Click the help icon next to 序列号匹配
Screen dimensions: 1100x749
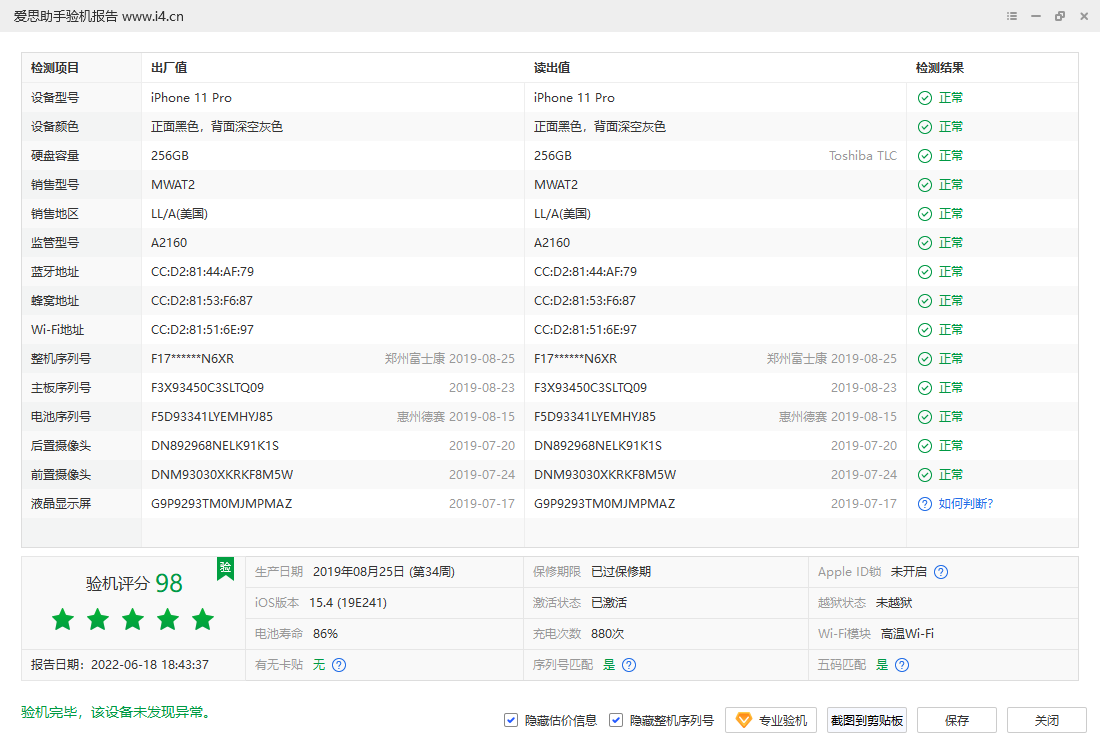pyautogui.click(x=629, y=665)
